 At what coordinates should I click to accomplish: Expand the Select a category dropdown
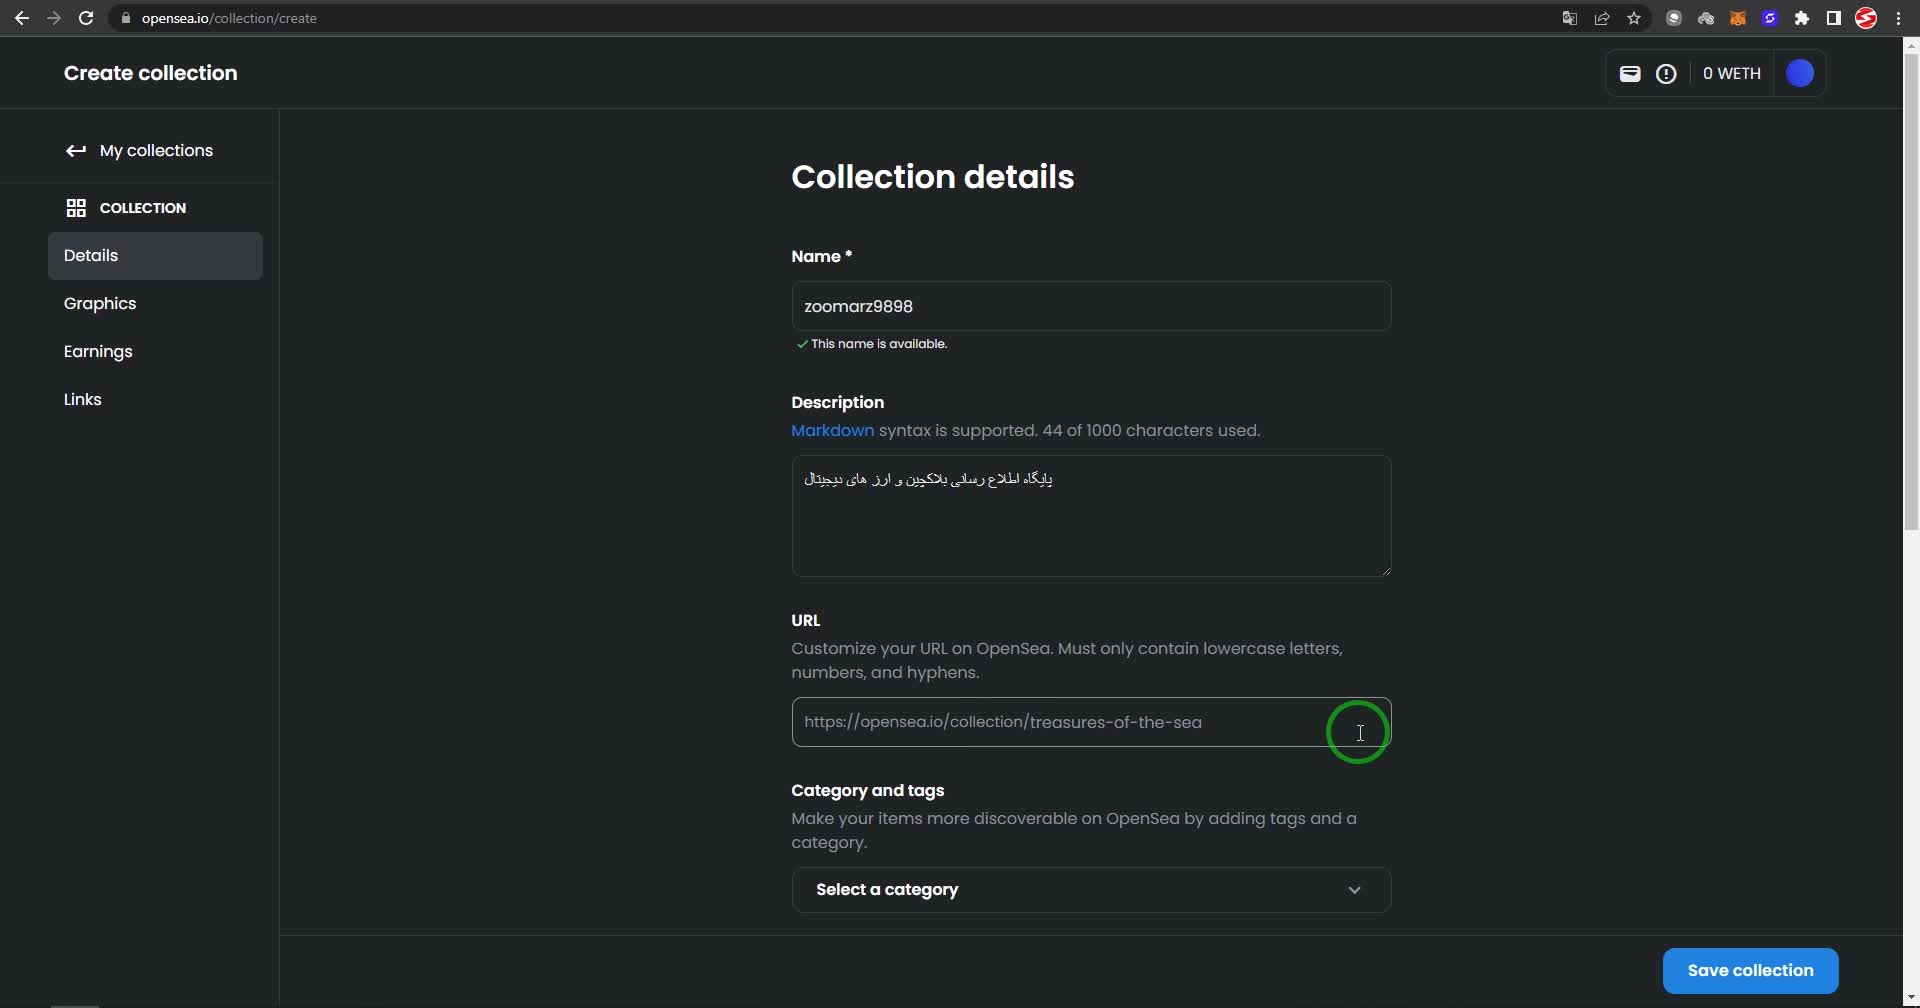[1090, 890]
